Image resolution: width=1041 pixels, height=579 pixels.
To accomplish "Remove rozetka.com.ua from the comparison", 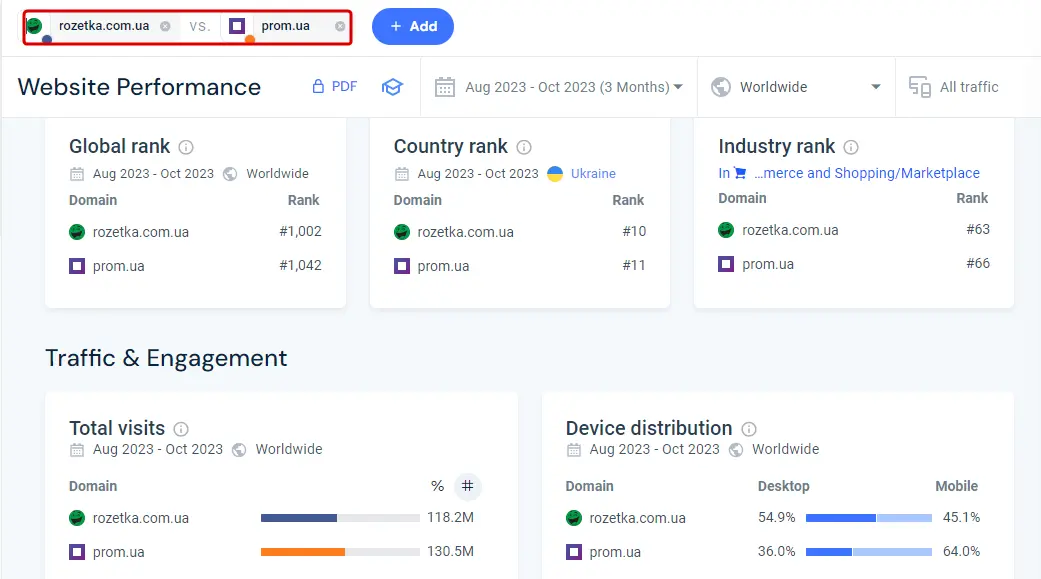I will [x=165, y=26].
